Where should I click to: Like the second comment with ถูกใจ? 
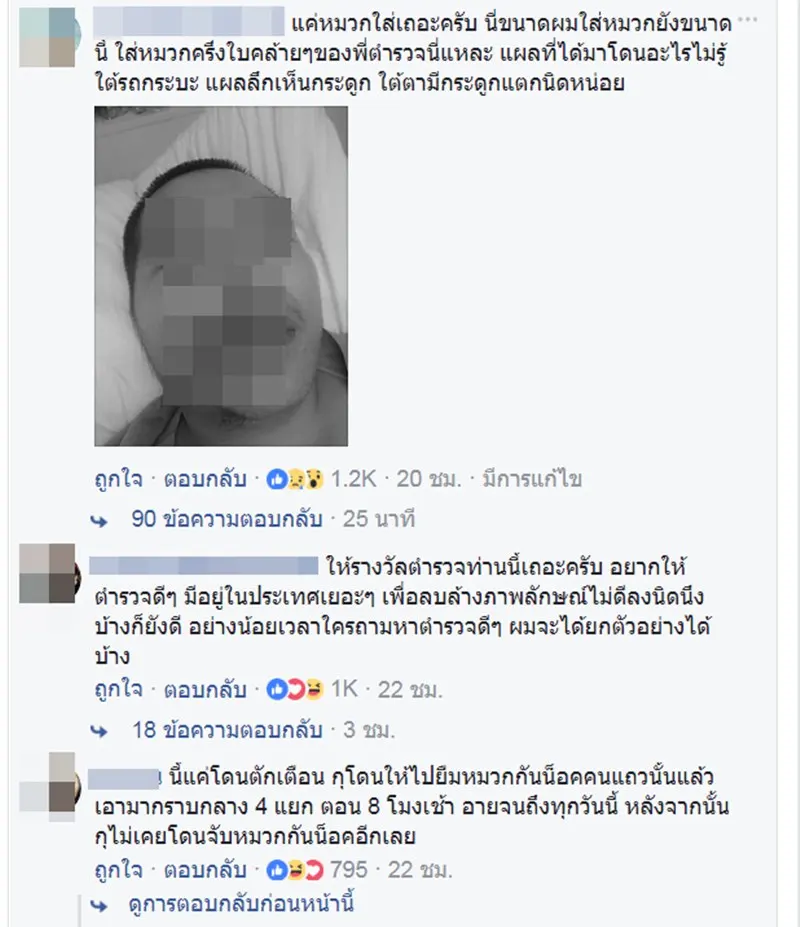119,689
